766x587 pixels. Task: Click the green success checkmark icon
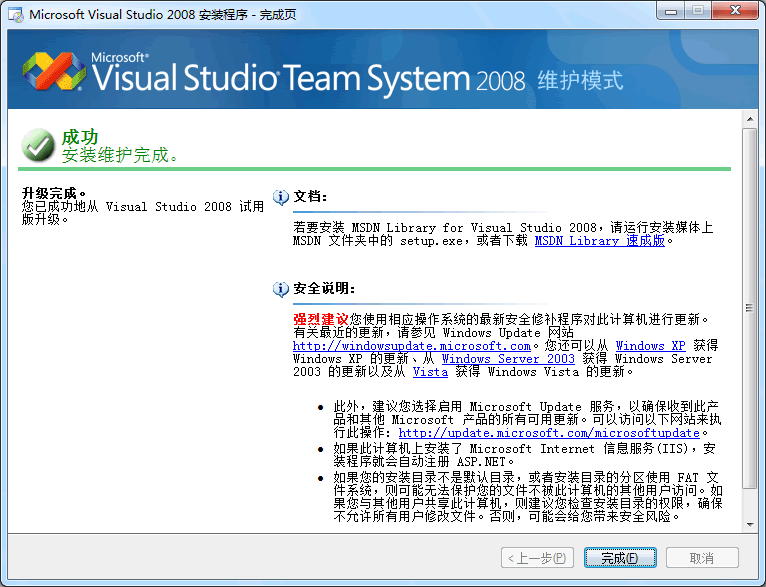pyautogui.click(x=38, y=145)
